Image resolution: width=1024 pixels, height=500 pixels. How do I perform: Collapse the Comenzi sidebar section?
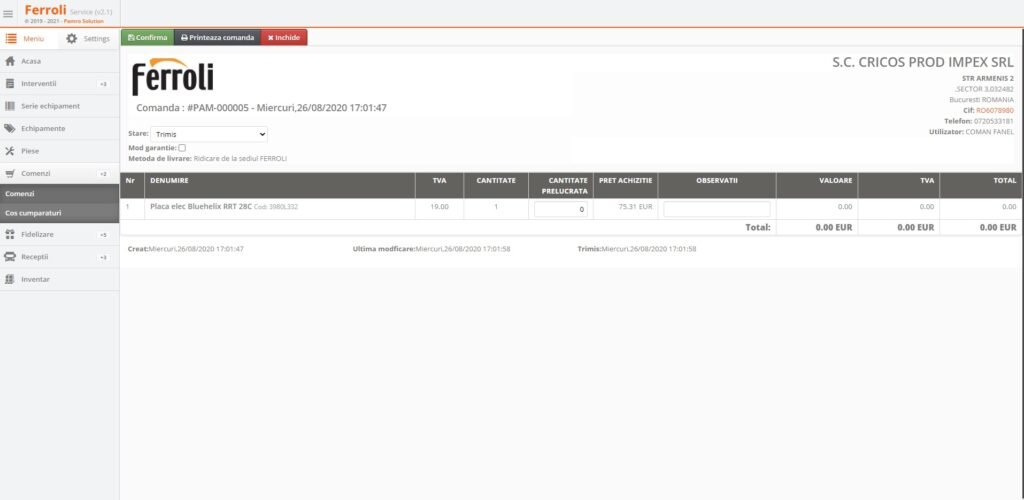click(x=59, y=173)
